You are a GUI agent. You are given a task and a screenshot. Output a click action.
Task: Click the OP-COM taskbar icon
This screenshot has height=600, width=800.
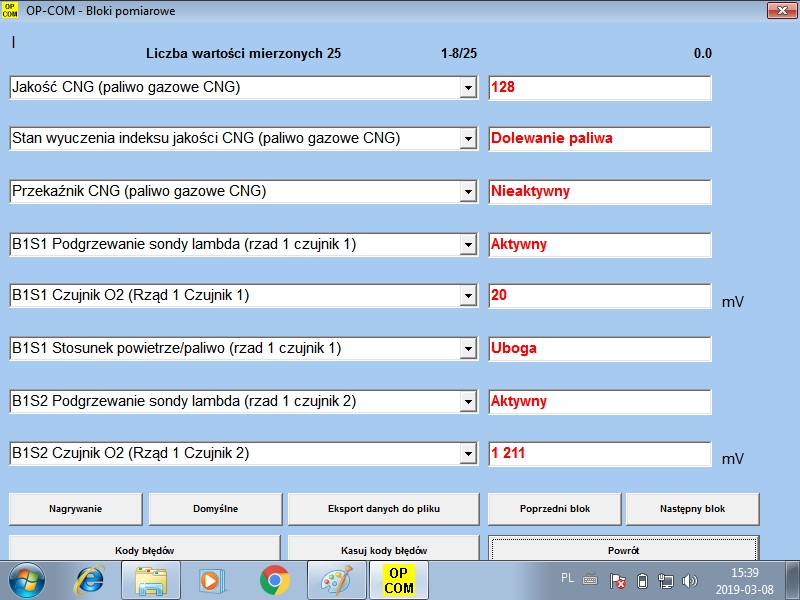398,580
